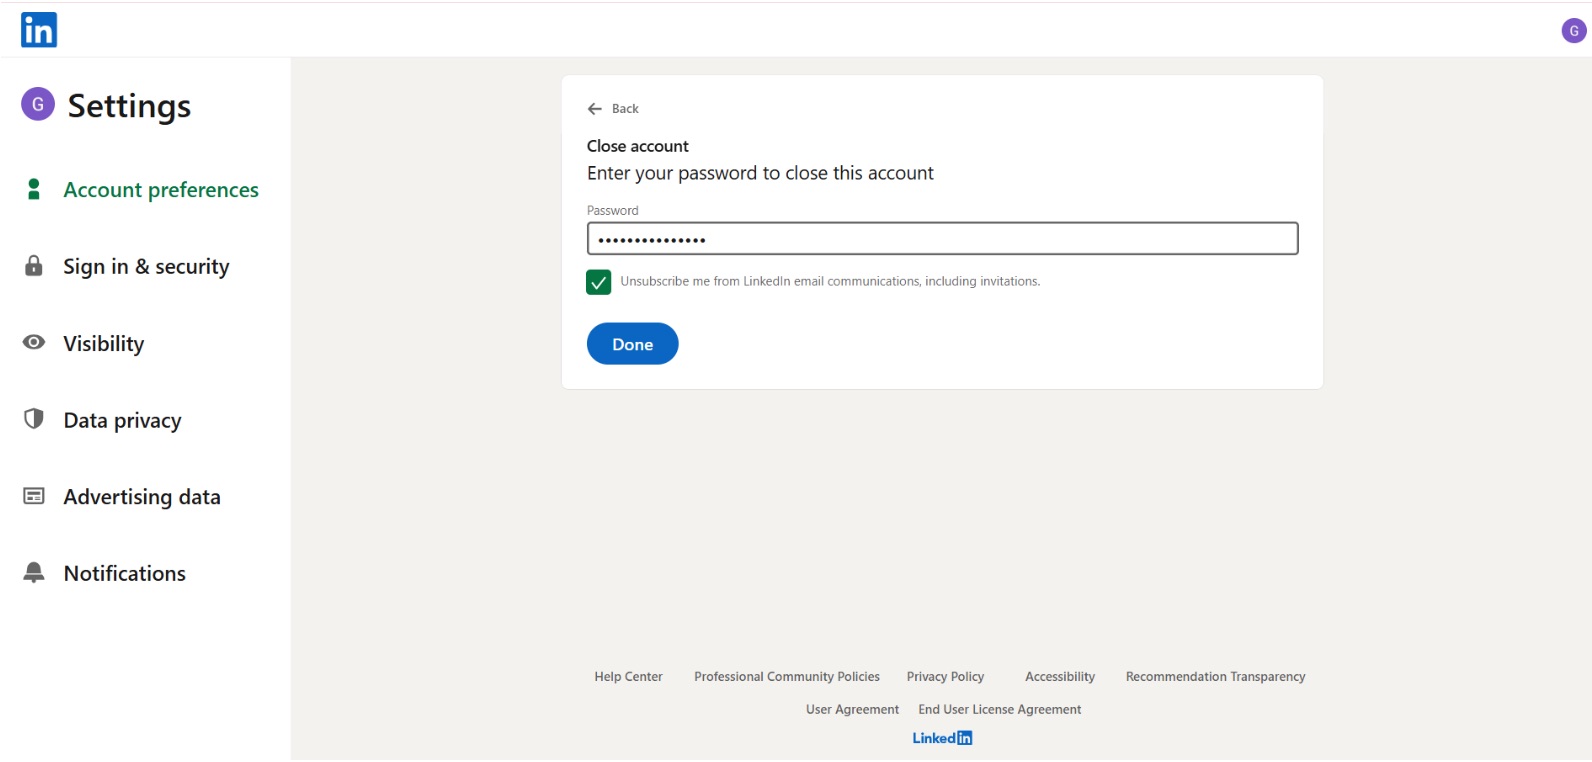Open the Privacy Policy link
The image size is (1592, 762).
[x=945, y=677]
